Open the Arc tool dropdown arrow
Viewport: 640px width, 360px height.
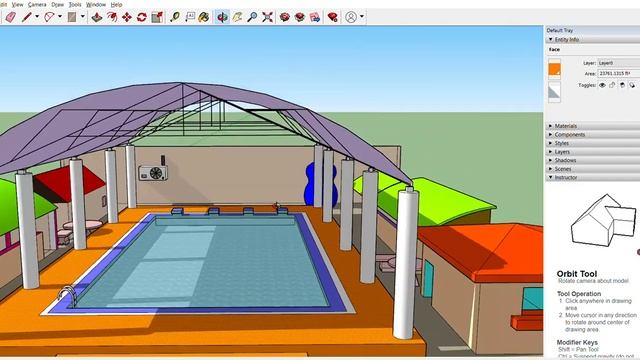pyautogui.click(x=60, y=17)
